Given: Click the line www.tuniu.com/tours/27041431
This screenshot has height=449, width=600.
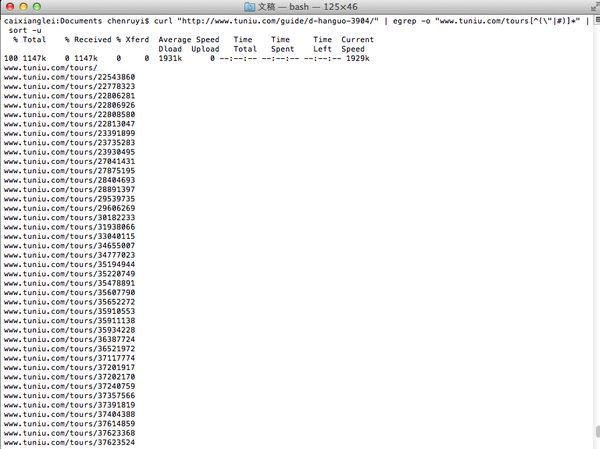Looking at the screenshot, I should pyautogui.click(x=69, y=161).
